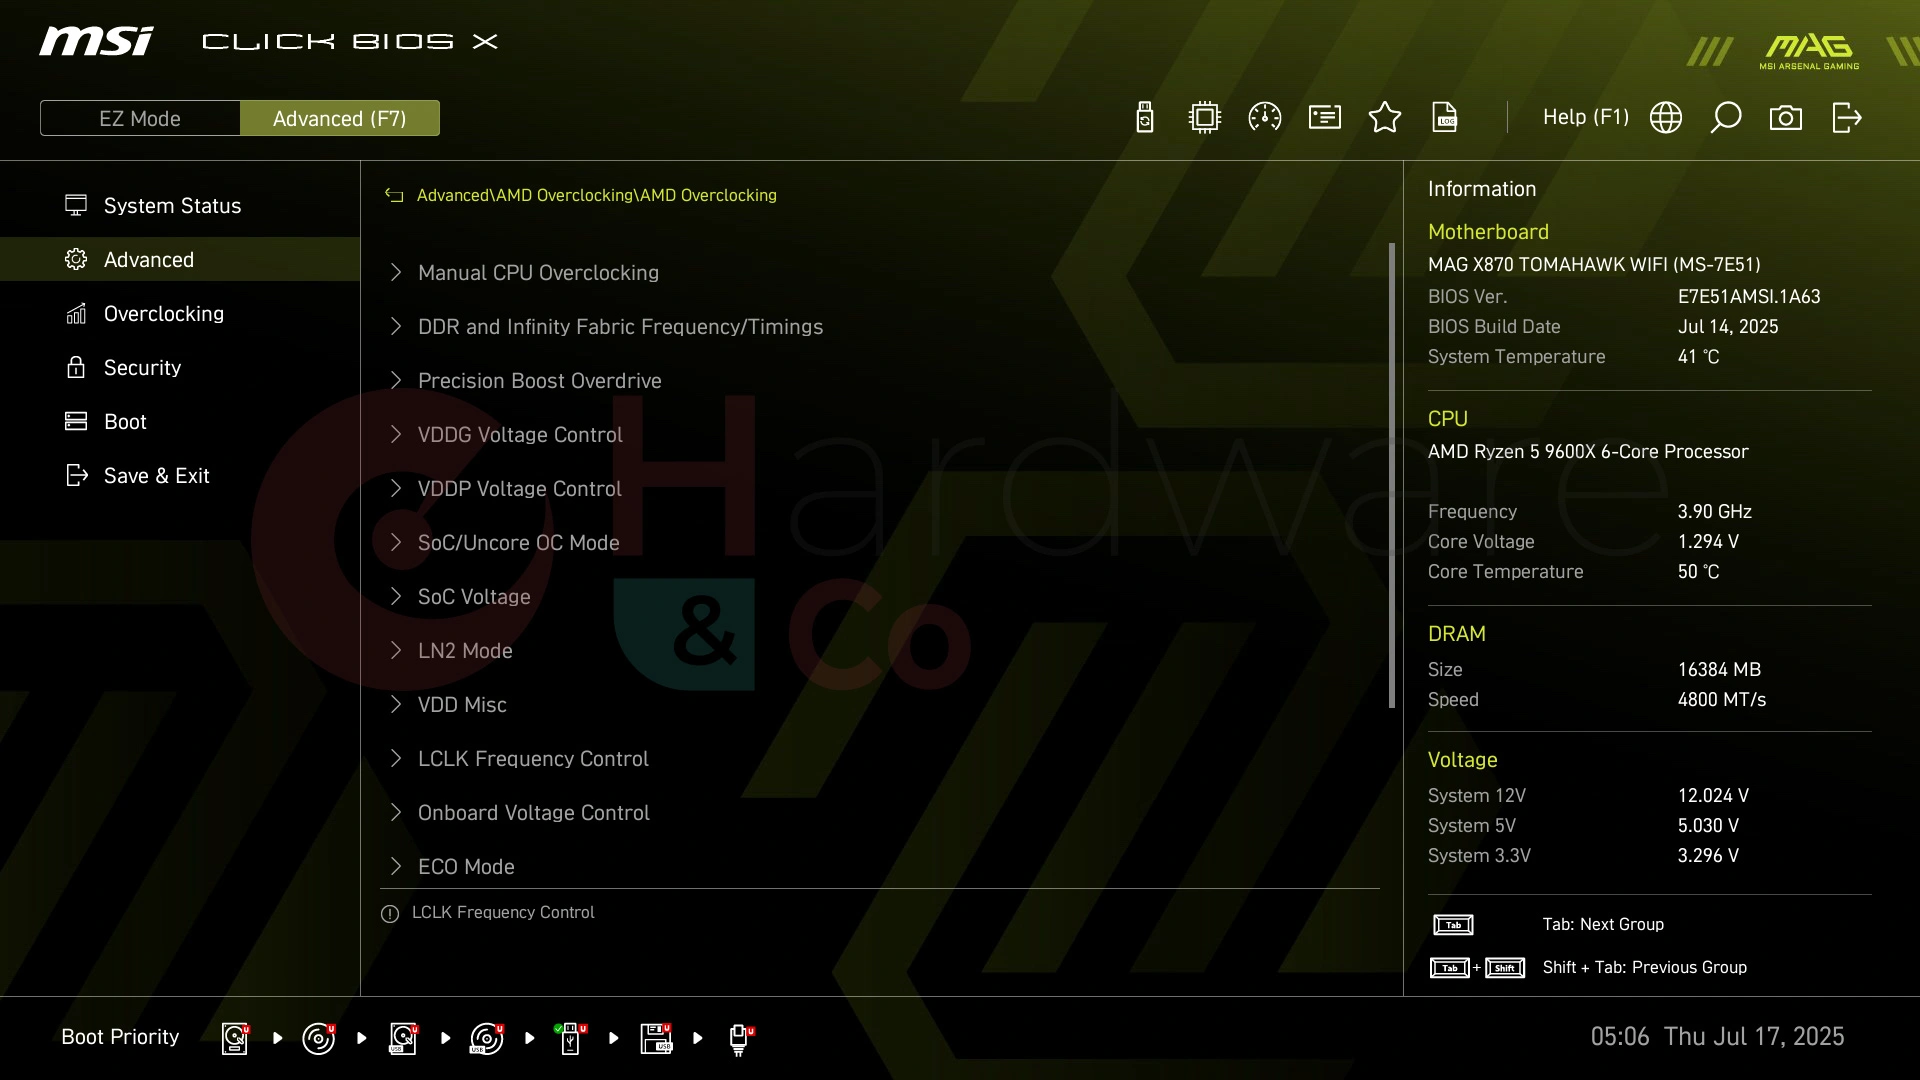Select USB floppy boot device icon
1920x1080 pixels.
(656, 1038)
